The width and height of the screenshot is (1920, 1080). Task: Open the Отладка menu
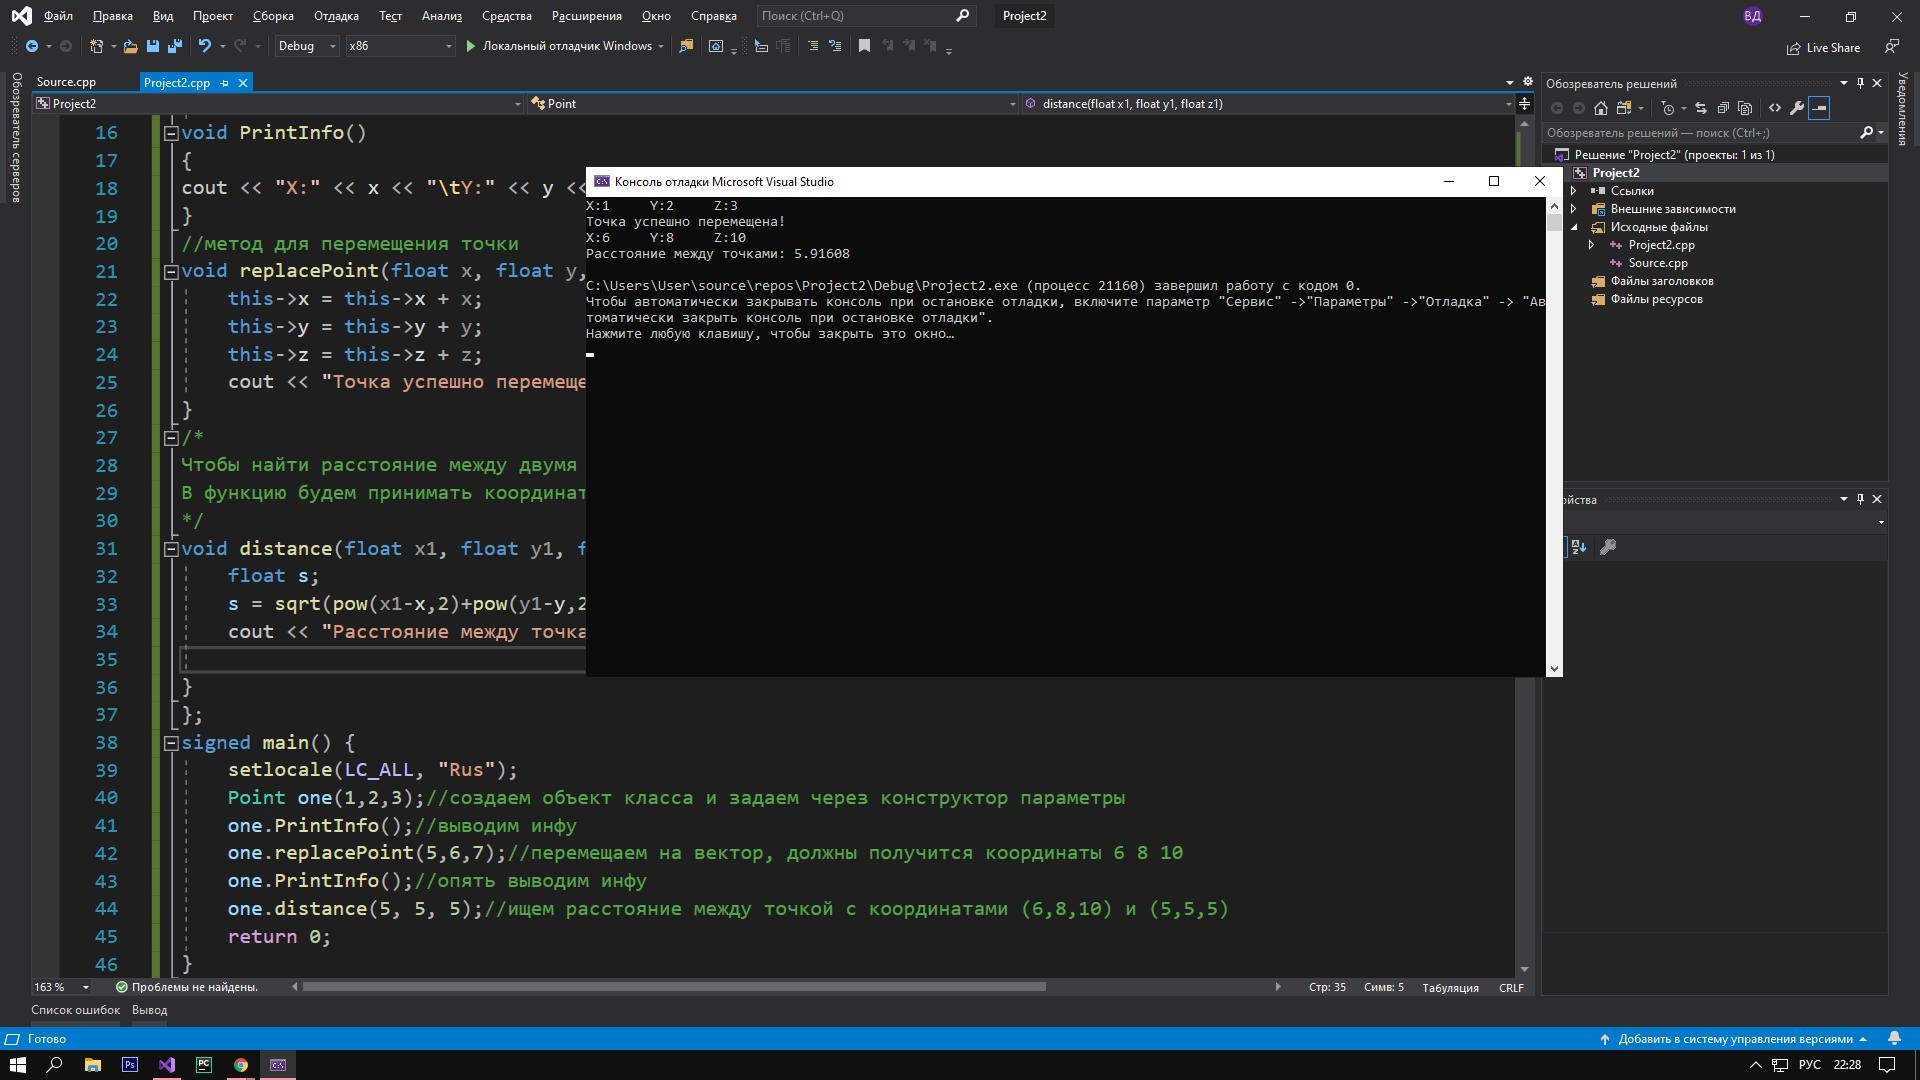(x=335, y=16)
